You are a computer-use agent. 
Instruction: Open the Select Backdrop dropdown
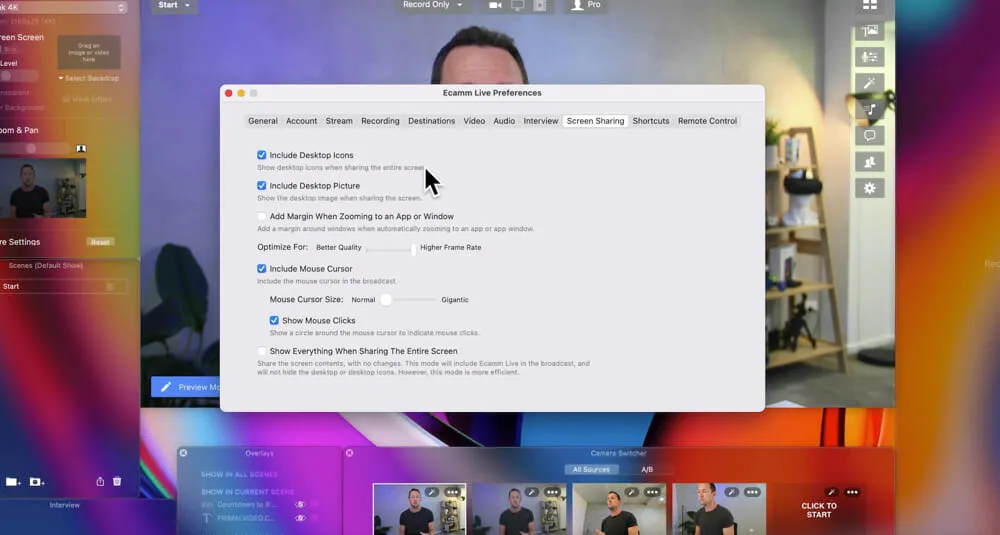(x=89, y=78)
